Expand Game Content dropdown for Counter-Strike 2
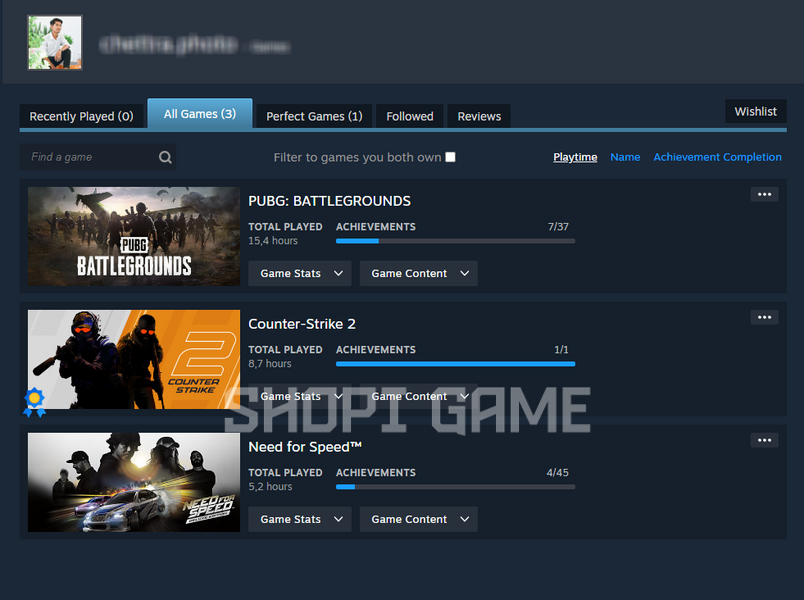 418,396
